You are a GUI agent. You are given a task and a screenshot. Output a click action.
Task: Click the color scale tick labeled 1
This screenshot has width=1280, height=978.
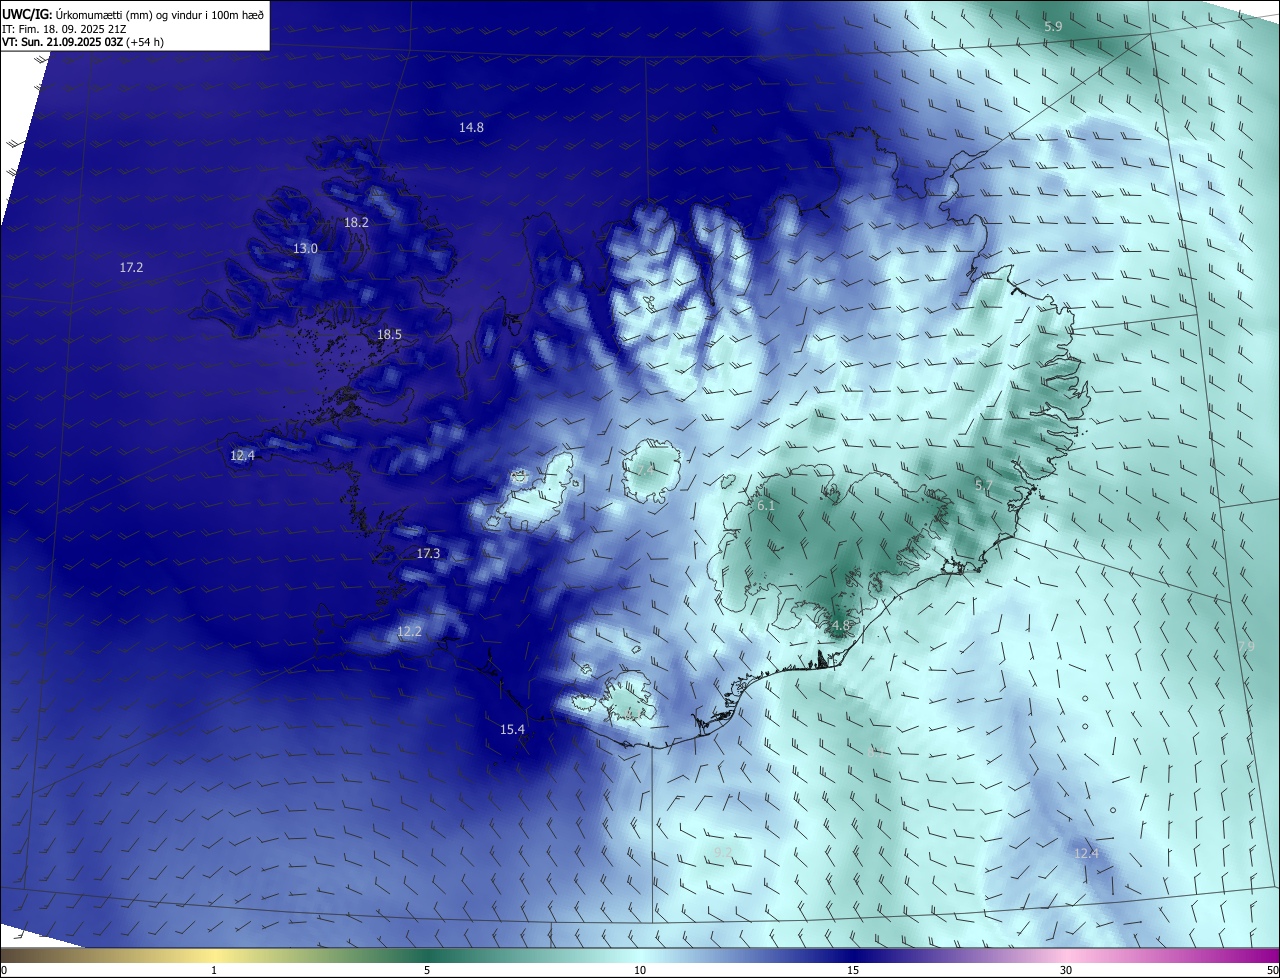tap(214, 971)
